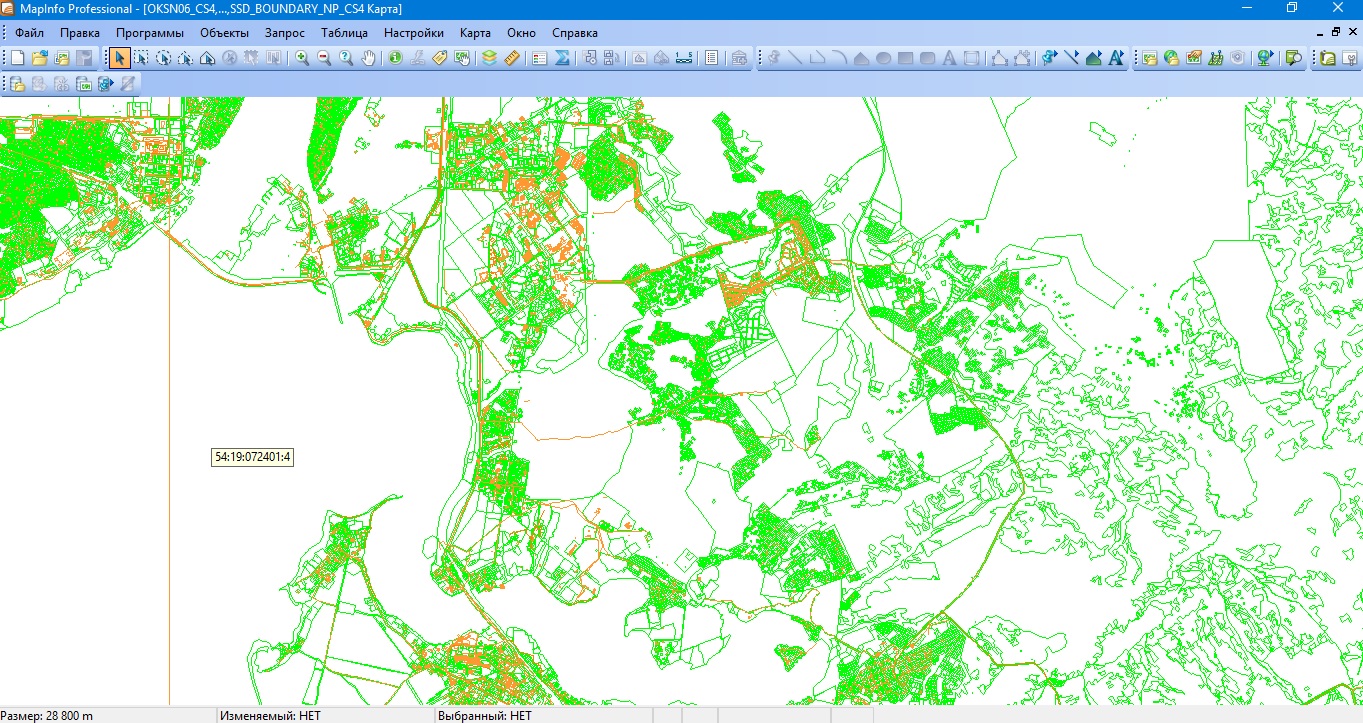Viewport: 1363px width, 723px height.
Task: Open the Запрос menu
Action: 285,33
